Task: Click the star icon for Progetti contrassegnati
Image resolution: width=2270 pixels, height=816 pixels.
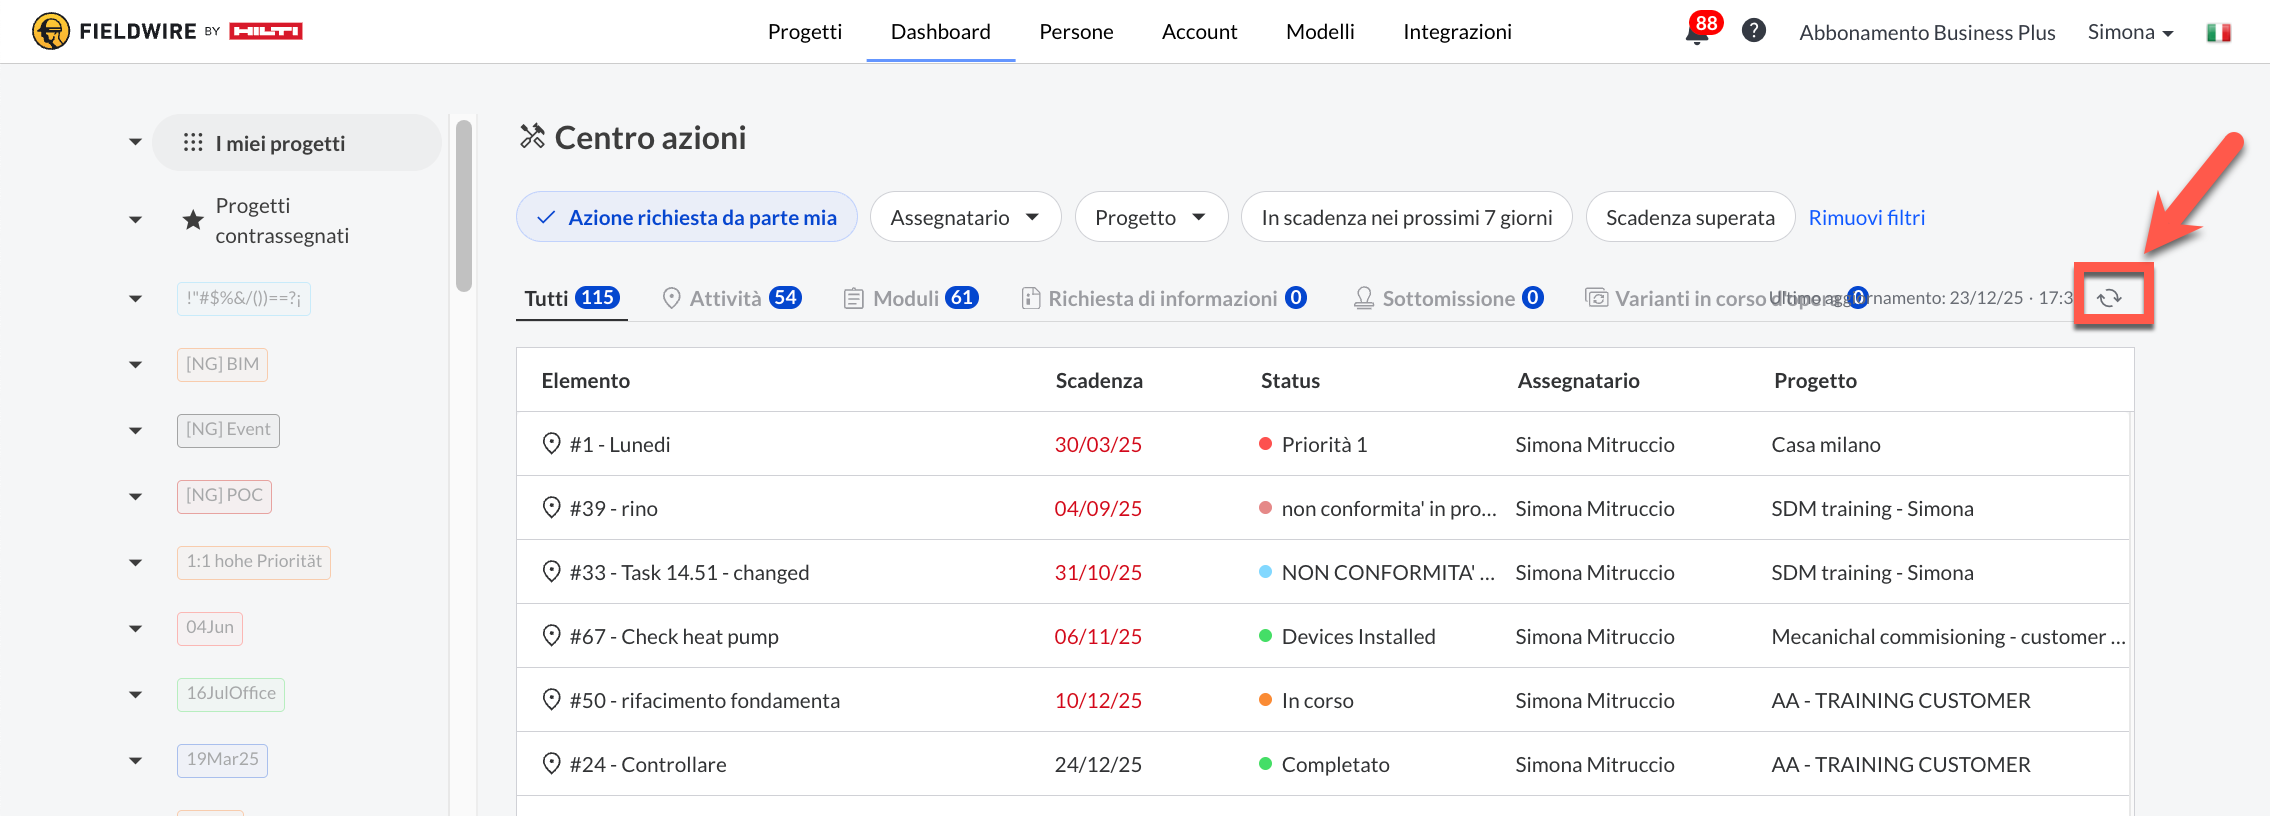Action: (x=193, y=220)
